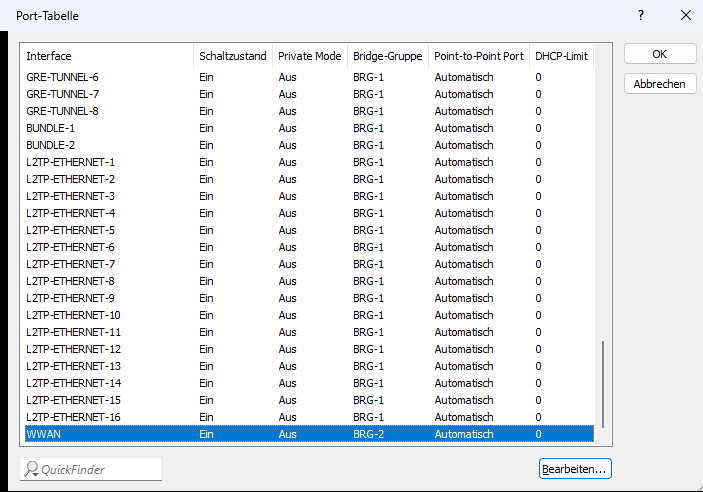Screen dimensions: 703x492
Task: Click the OK button
Action: pos(659,54)
